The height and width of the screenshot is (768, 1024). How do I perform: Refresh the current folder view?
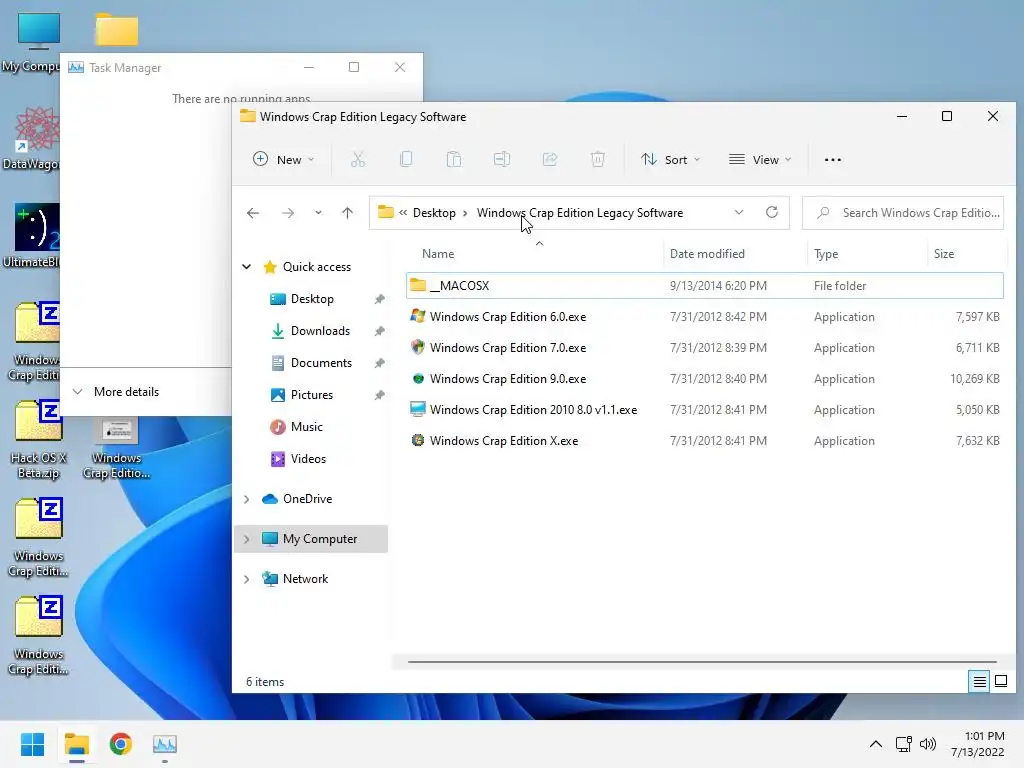[772, 212]
